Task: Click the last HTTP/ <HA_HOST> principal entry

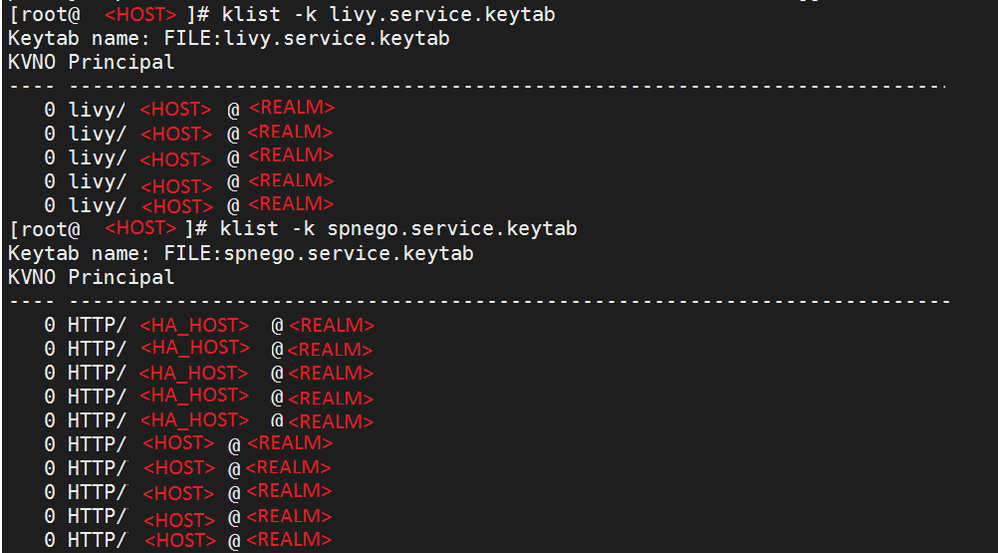Action: (x=209, y=421)
